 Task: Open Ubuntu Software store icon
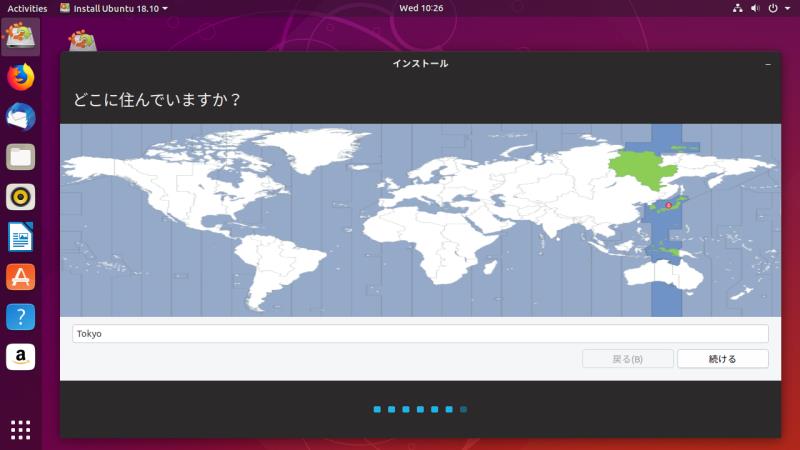[20, 277]
